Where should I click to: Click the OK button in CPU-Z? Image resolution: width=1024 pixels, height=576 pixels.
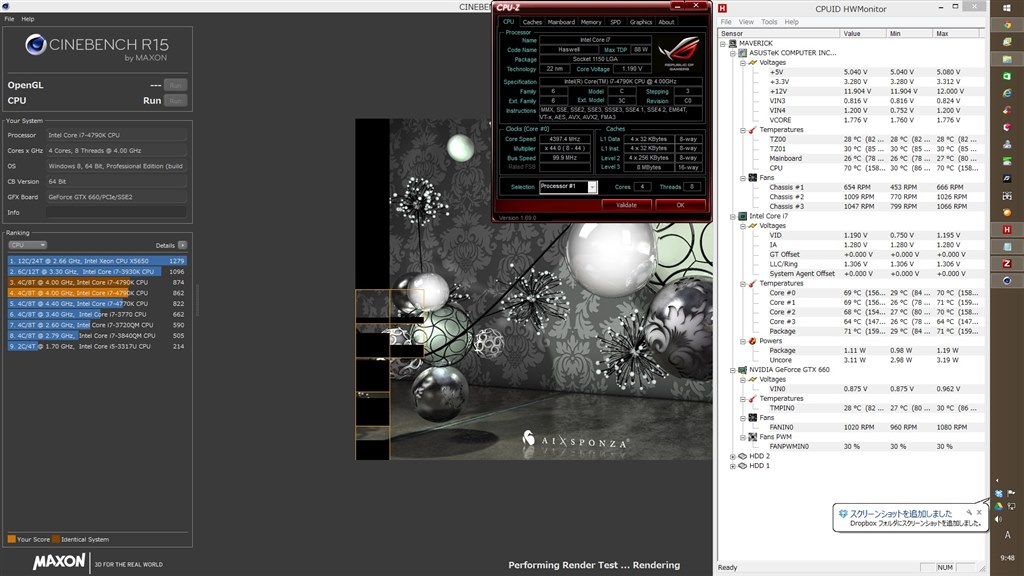[680, 205]
